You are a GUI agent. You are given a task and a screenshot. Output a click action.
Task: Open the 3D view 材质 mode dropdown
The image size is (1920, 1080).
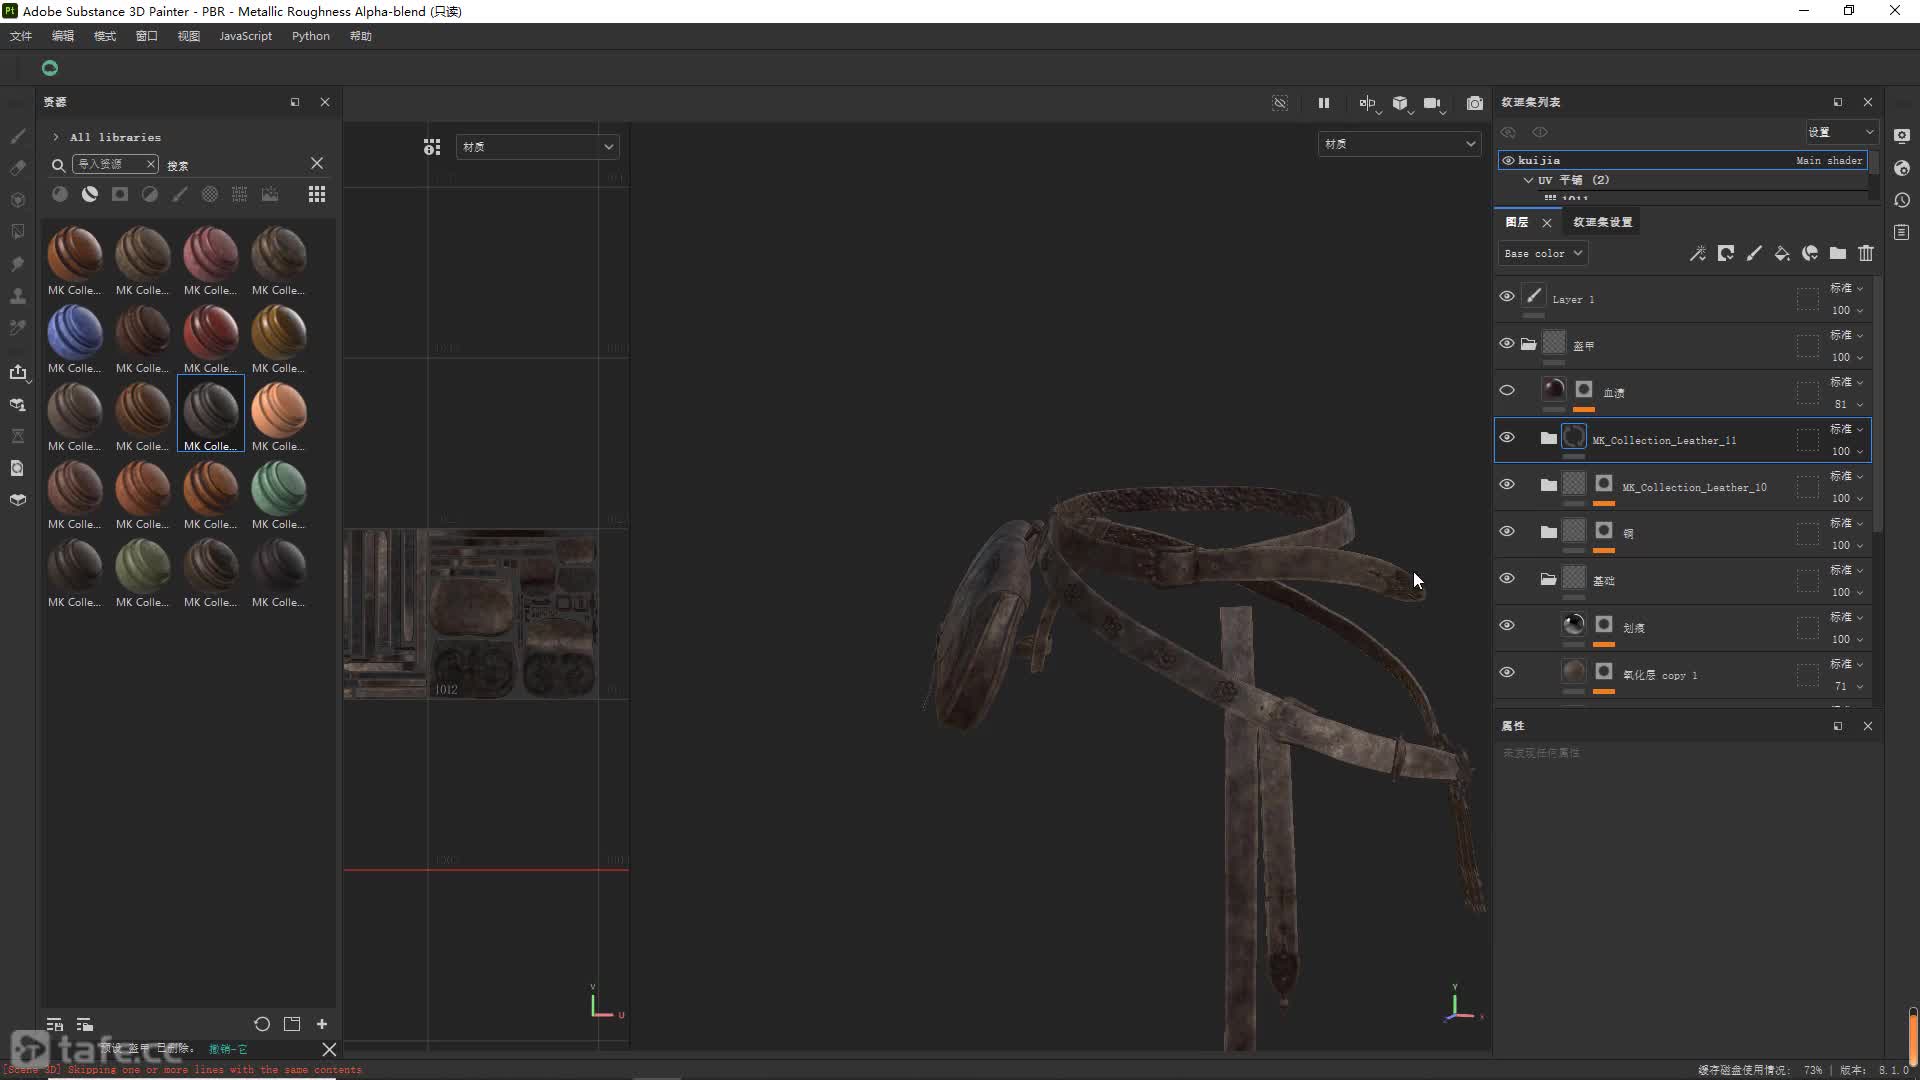1398,144
